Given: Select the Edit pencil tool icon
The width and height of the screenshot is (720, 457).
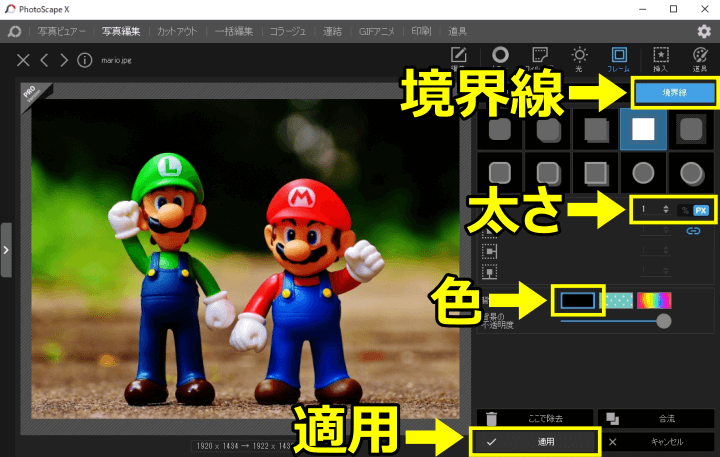Looking at the screenshot, I should pyautogui.click(x=458, y=56).
